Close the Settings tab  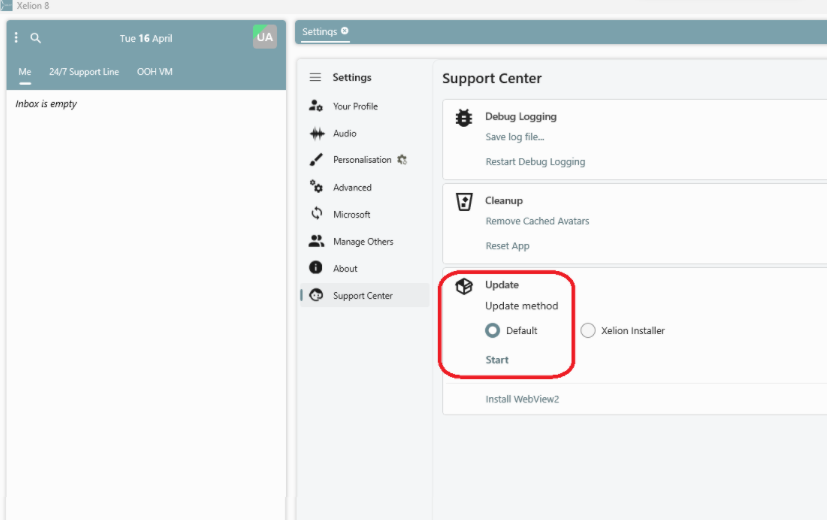coord(345,31)
